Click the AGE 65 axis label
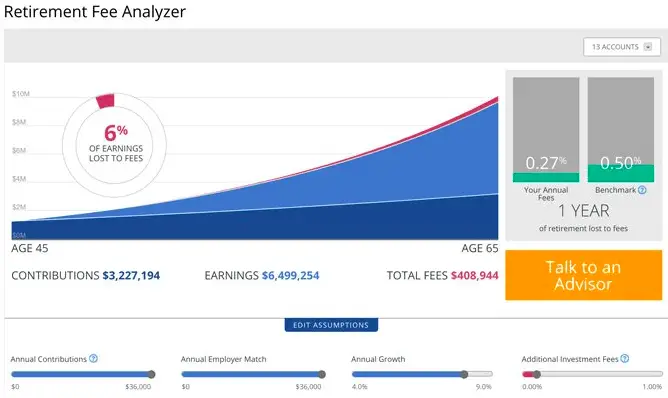668x398 pixels. [x=480, y=248]
